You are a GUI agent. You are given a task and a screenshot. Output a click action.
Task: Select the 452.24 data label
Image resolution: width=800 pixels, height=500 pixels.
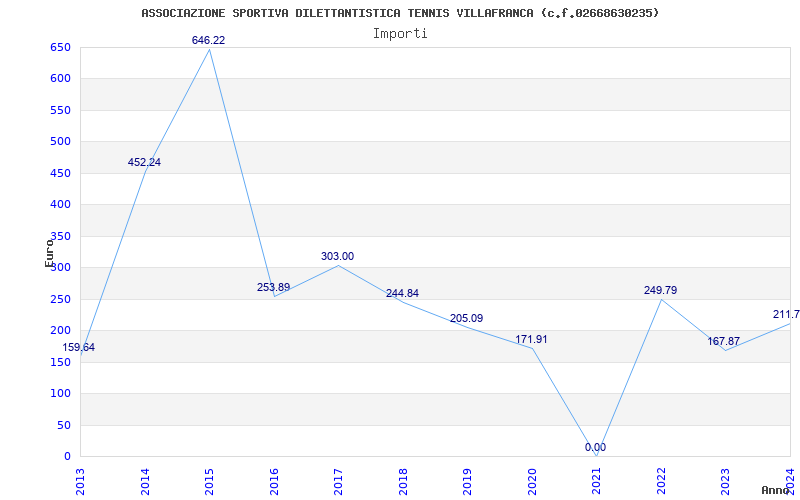[144, 162]
